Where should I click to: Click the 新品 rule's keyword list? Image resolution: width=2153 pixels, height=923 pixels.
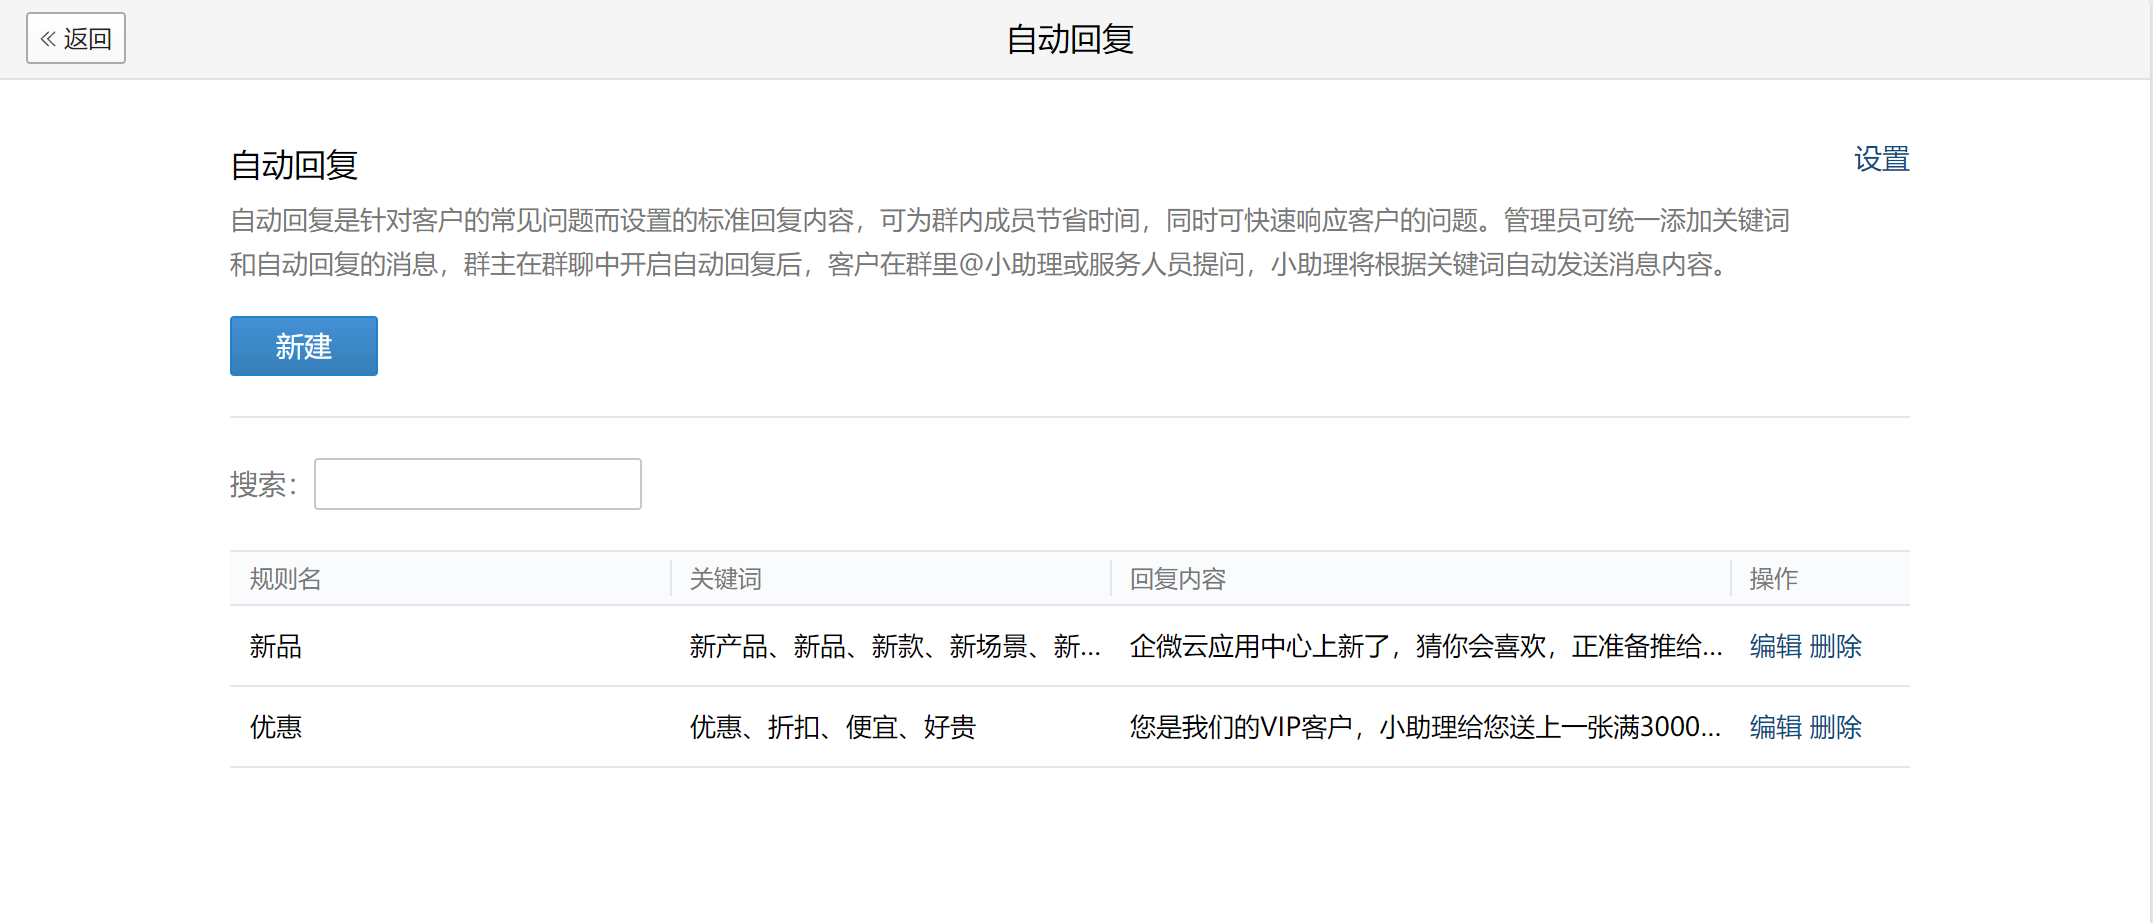(894, 647)
